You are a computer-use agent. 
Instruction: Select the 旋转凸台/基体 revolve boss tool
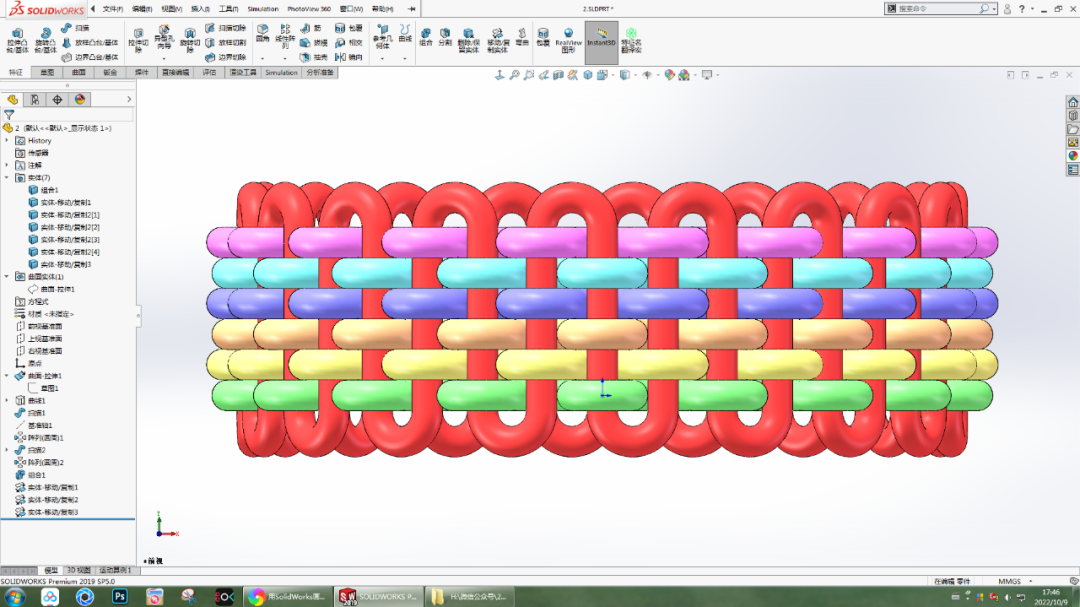point(45,41)
